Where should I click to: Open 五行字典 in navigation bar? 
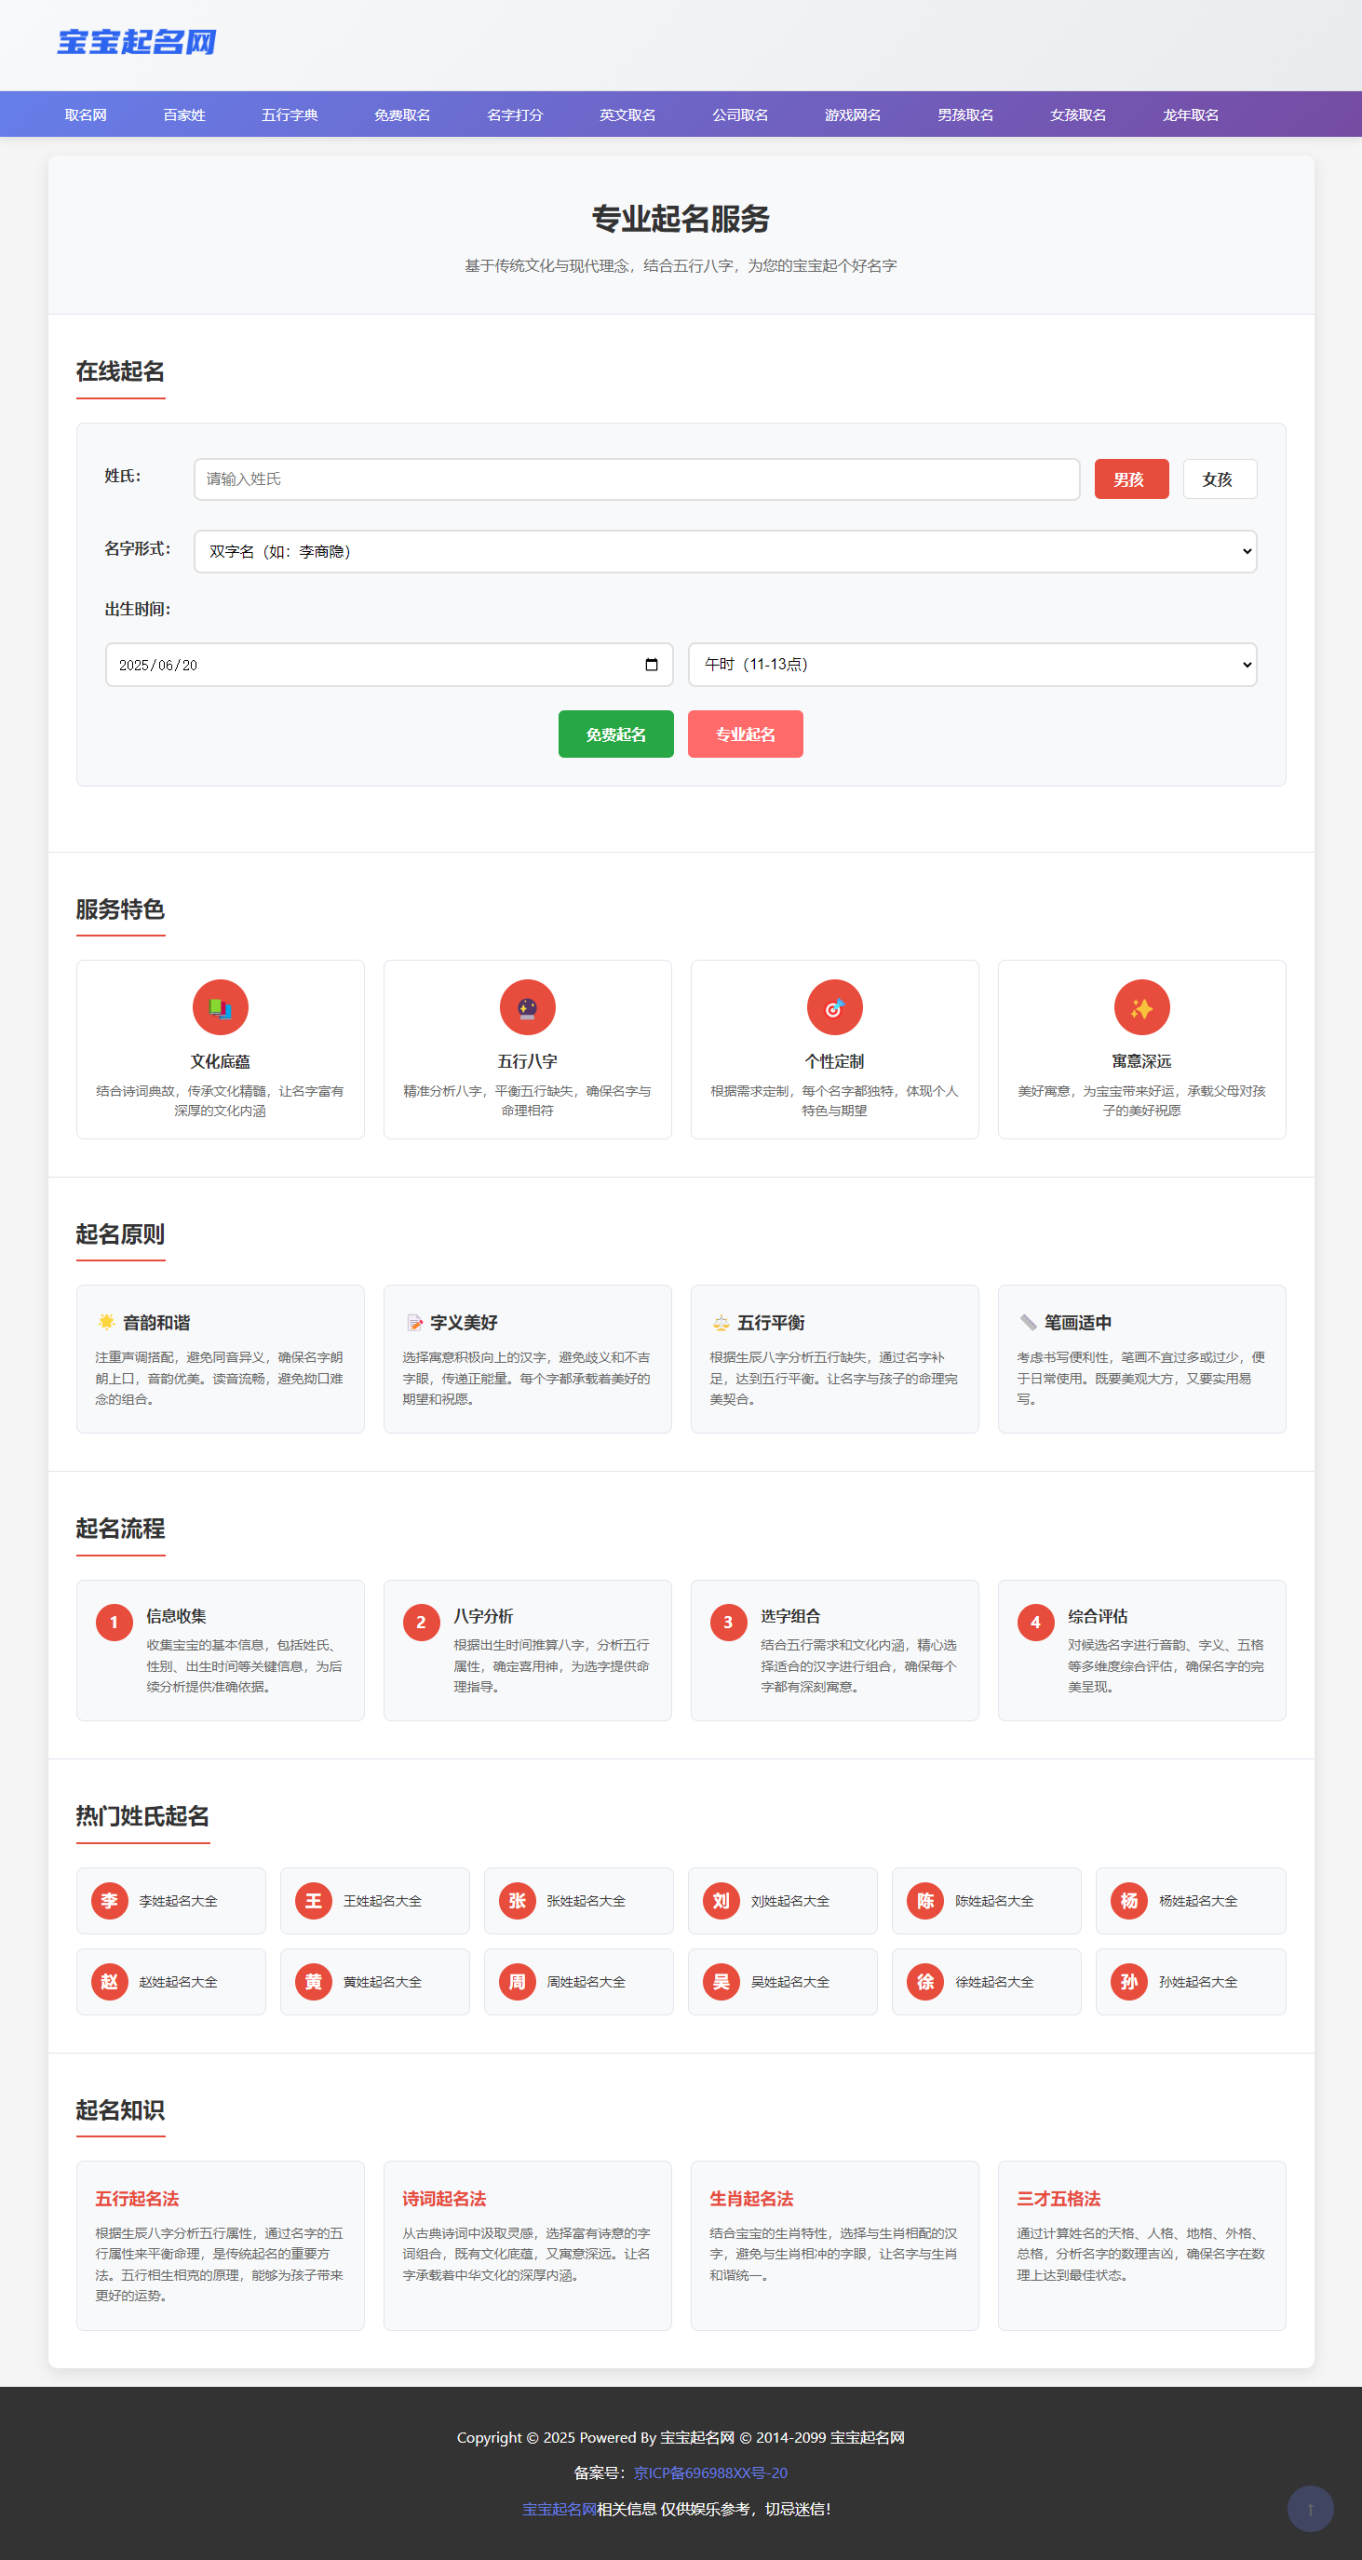290,115
